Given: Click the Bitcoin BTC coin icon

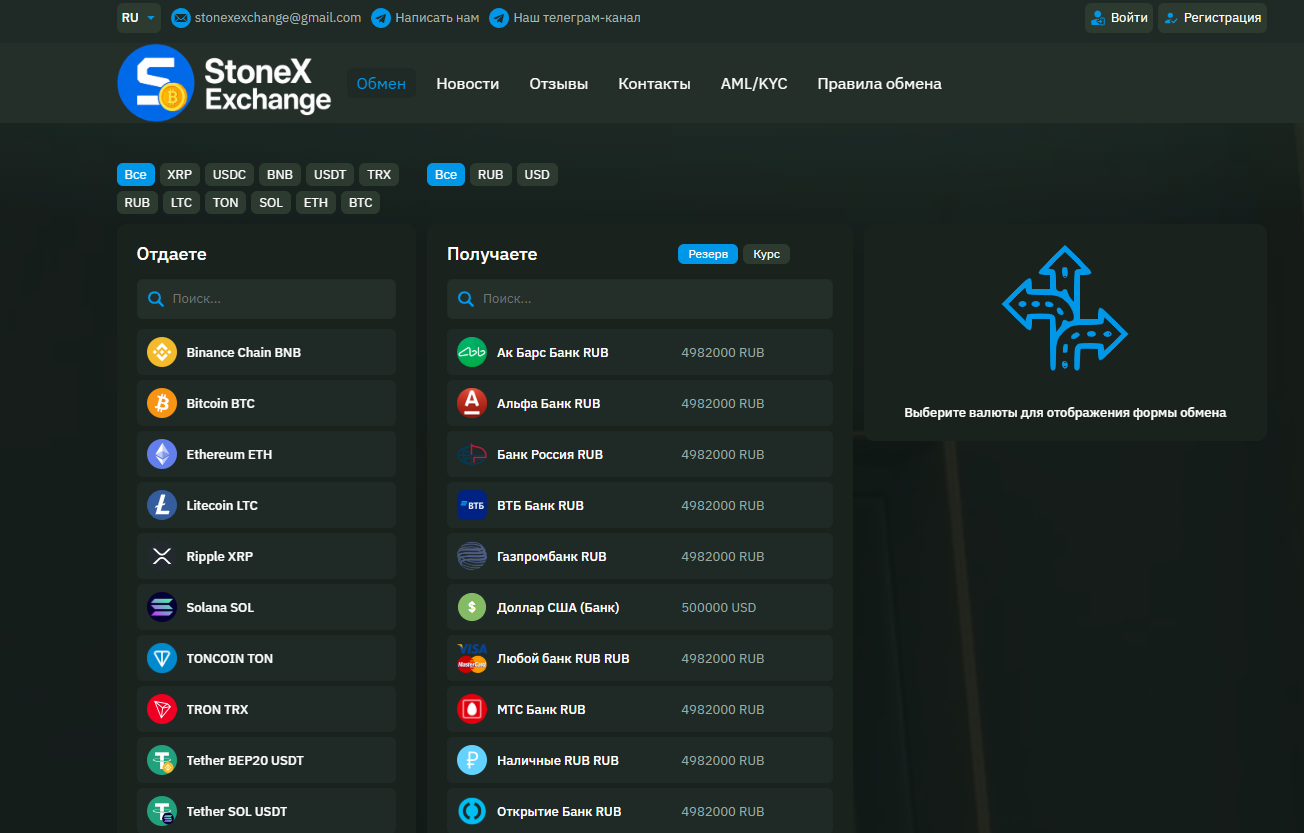Looking at the screenshot, I should click(x=162, y=403).
